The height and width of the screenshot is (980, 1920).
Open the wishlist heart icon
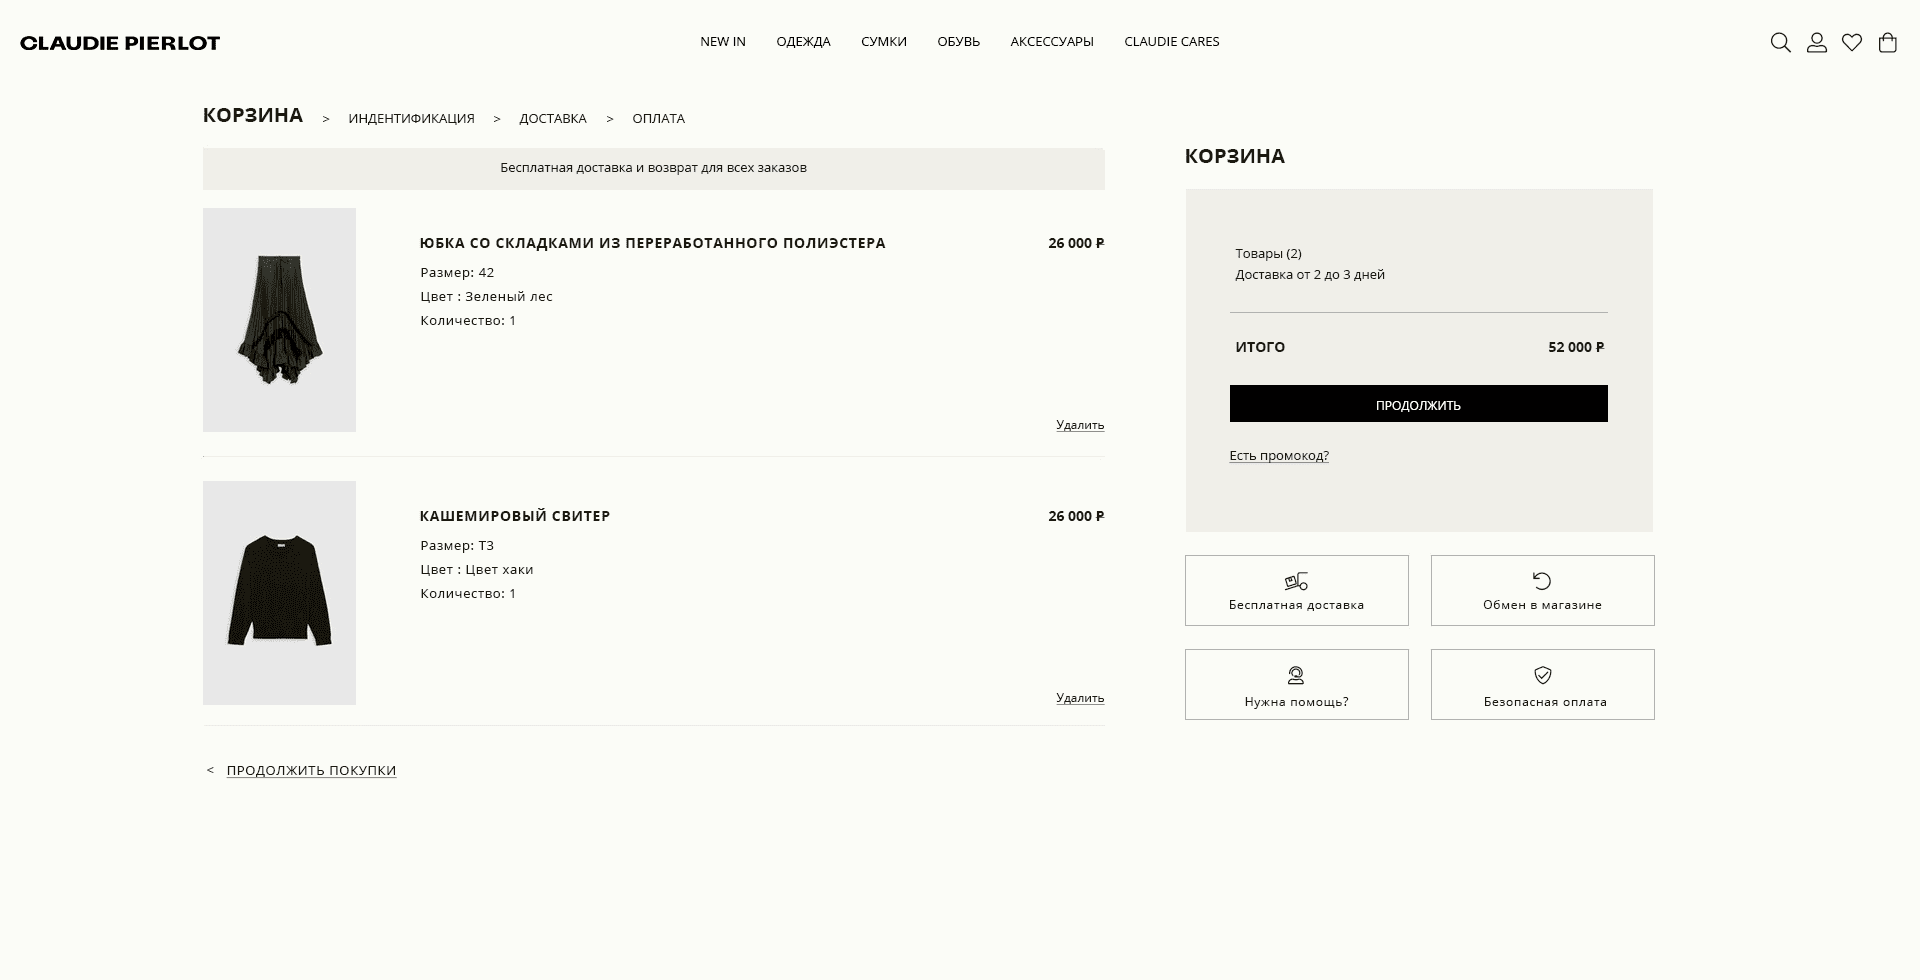click(x=1852, y=43)
